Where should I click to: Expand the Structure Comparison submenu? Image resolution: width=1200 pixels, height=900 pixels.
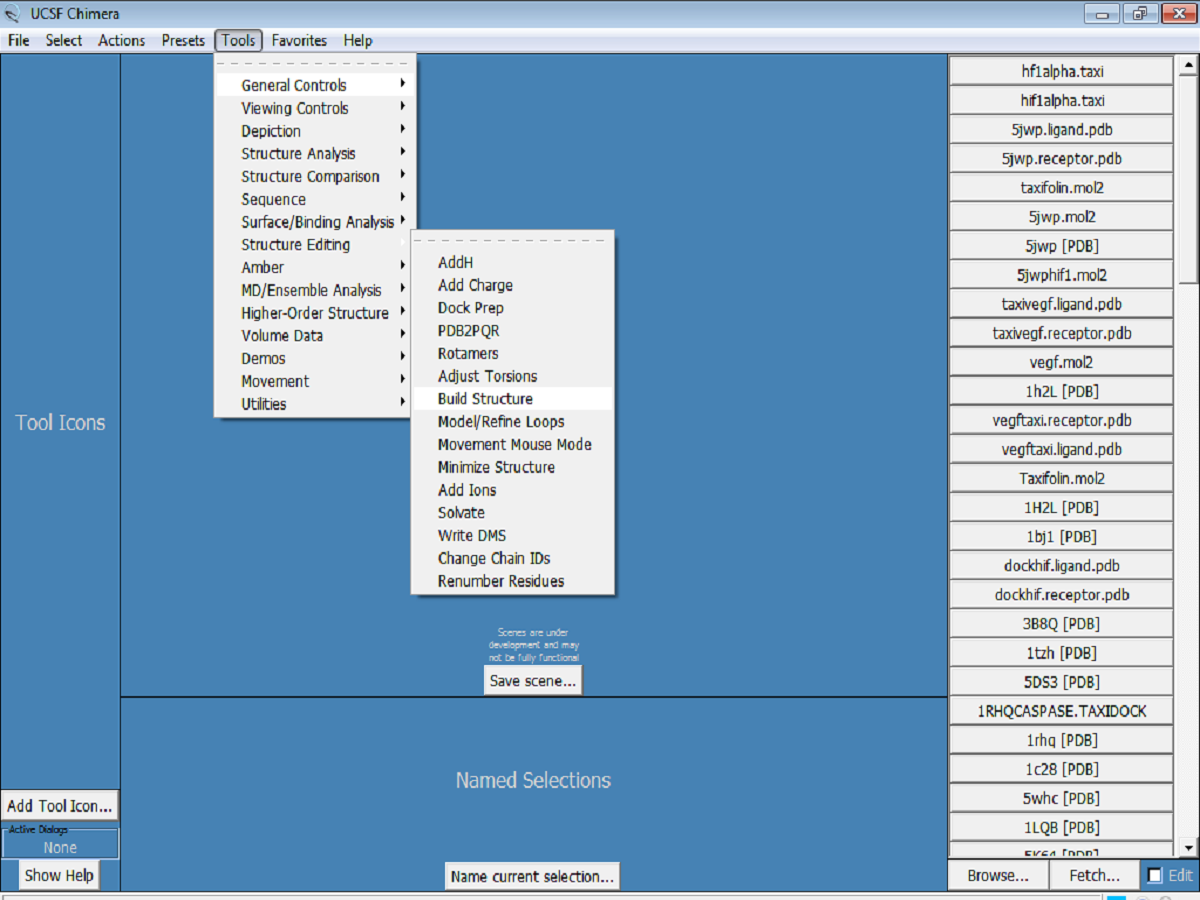point(315,176)
